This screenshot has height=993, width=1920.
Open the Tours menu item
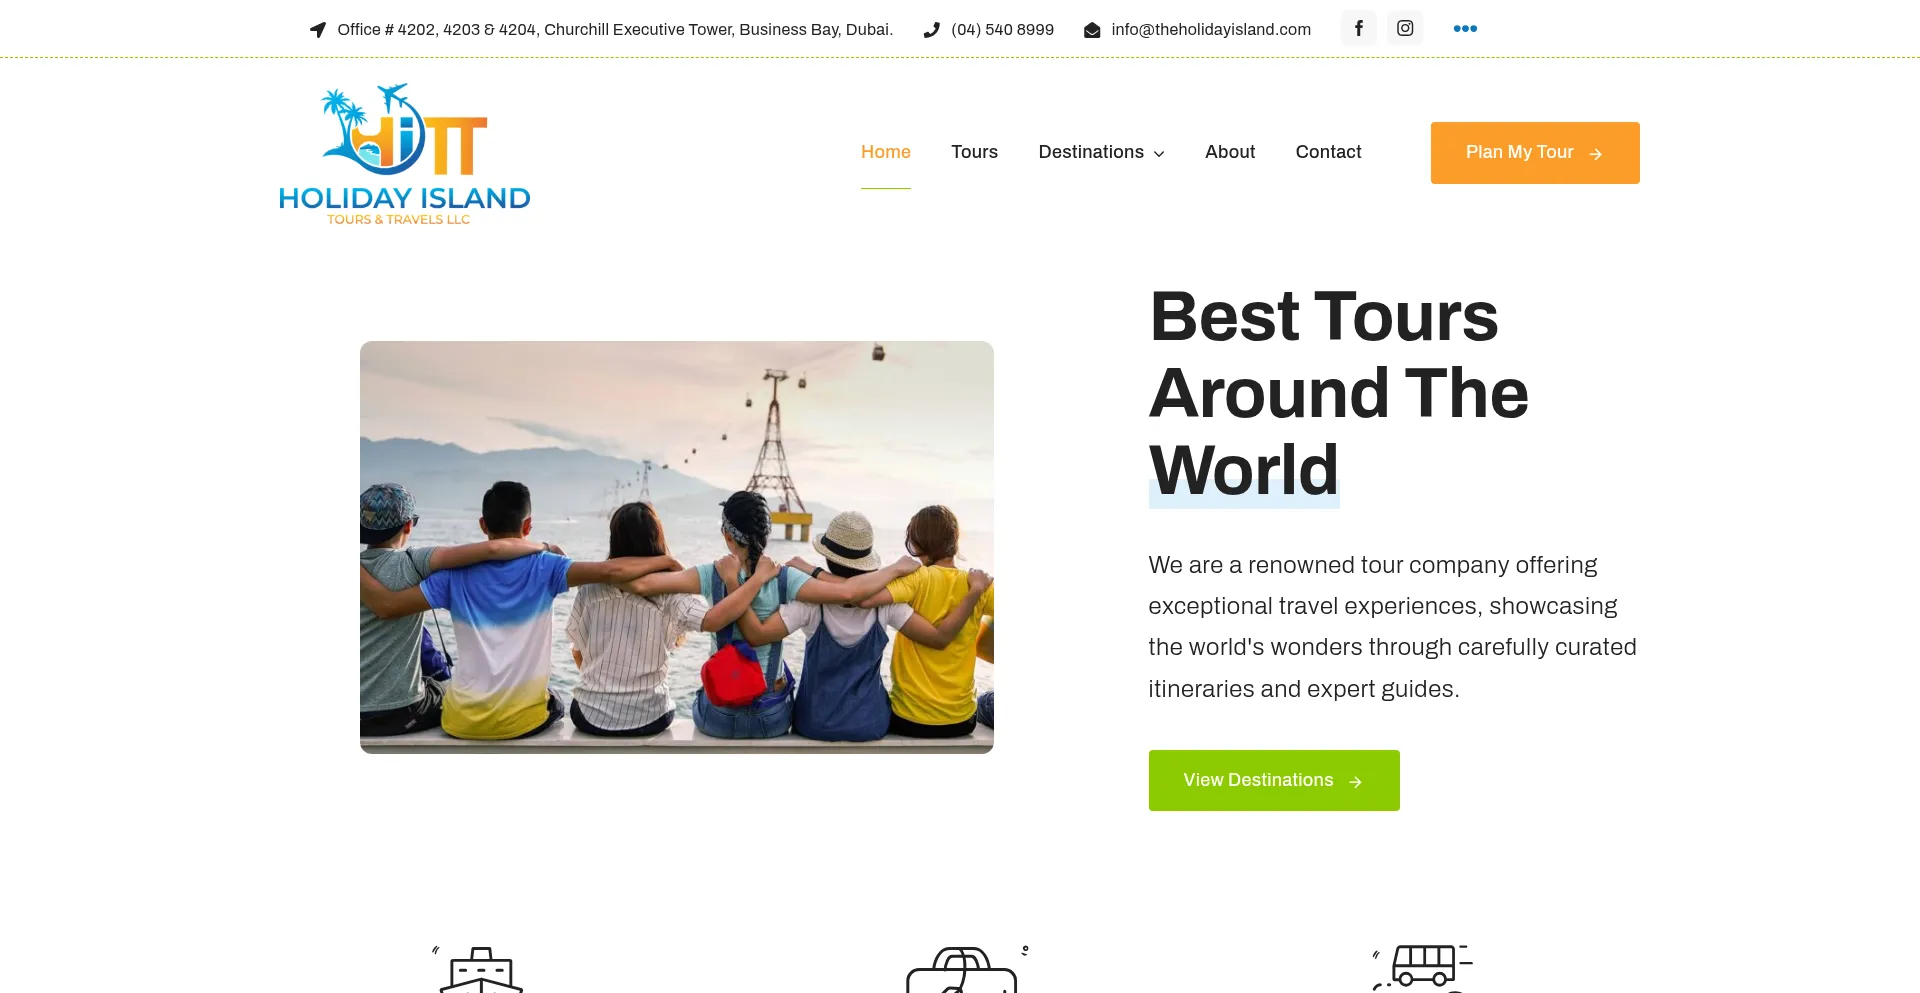[974, 152]
